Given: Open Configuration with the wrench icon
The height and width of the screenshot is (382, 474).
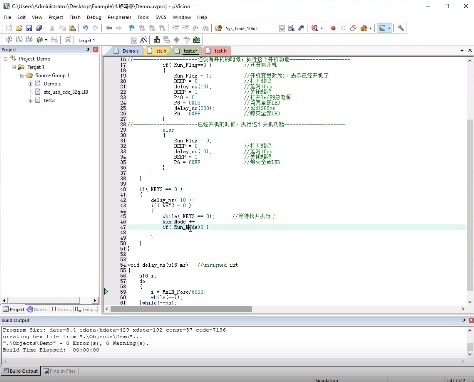Looking at the screenshot, I should point(401,28).
